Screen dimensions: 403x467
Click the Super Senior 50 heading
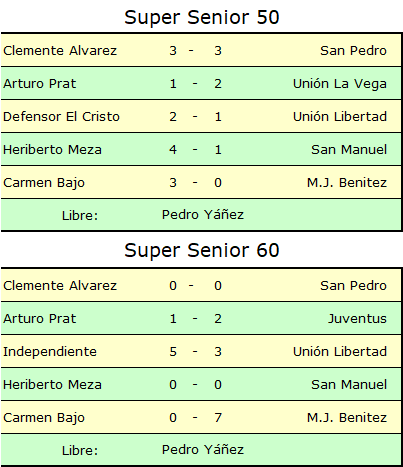[x=202, y=17]
